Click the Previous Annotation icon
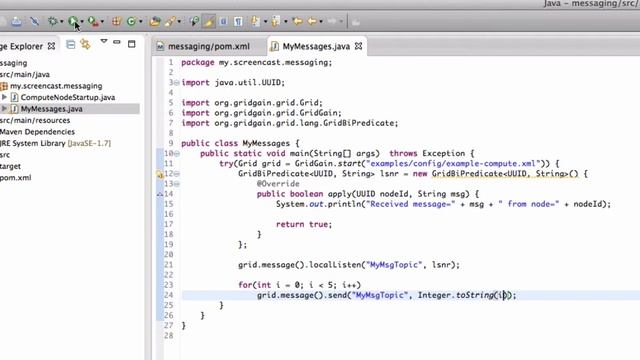640x360 pixels. point(276,21)
